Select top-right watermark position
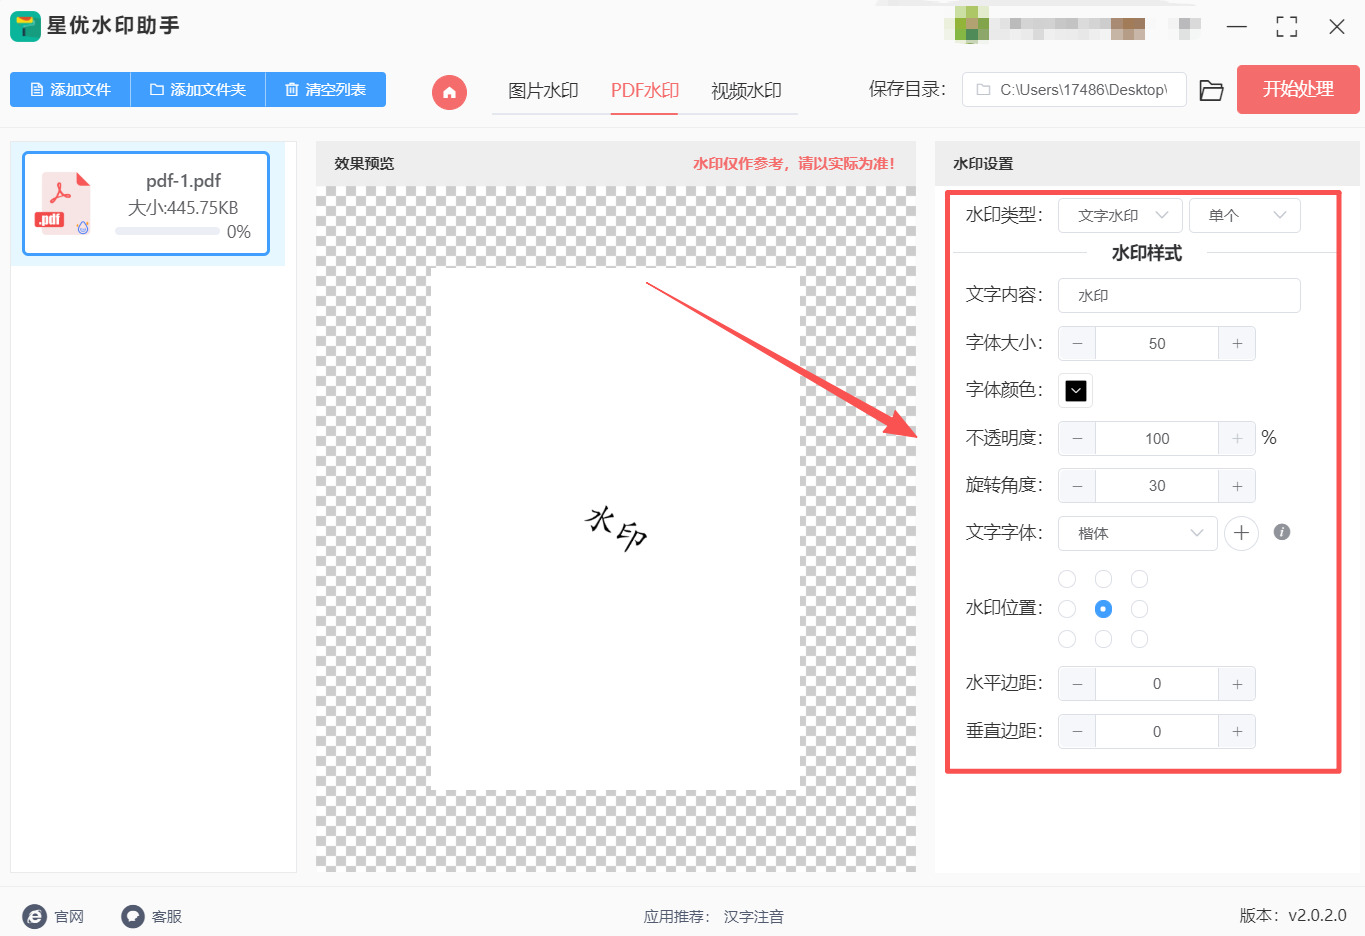The image size is (1365, 936). (x=1139, y=579)
